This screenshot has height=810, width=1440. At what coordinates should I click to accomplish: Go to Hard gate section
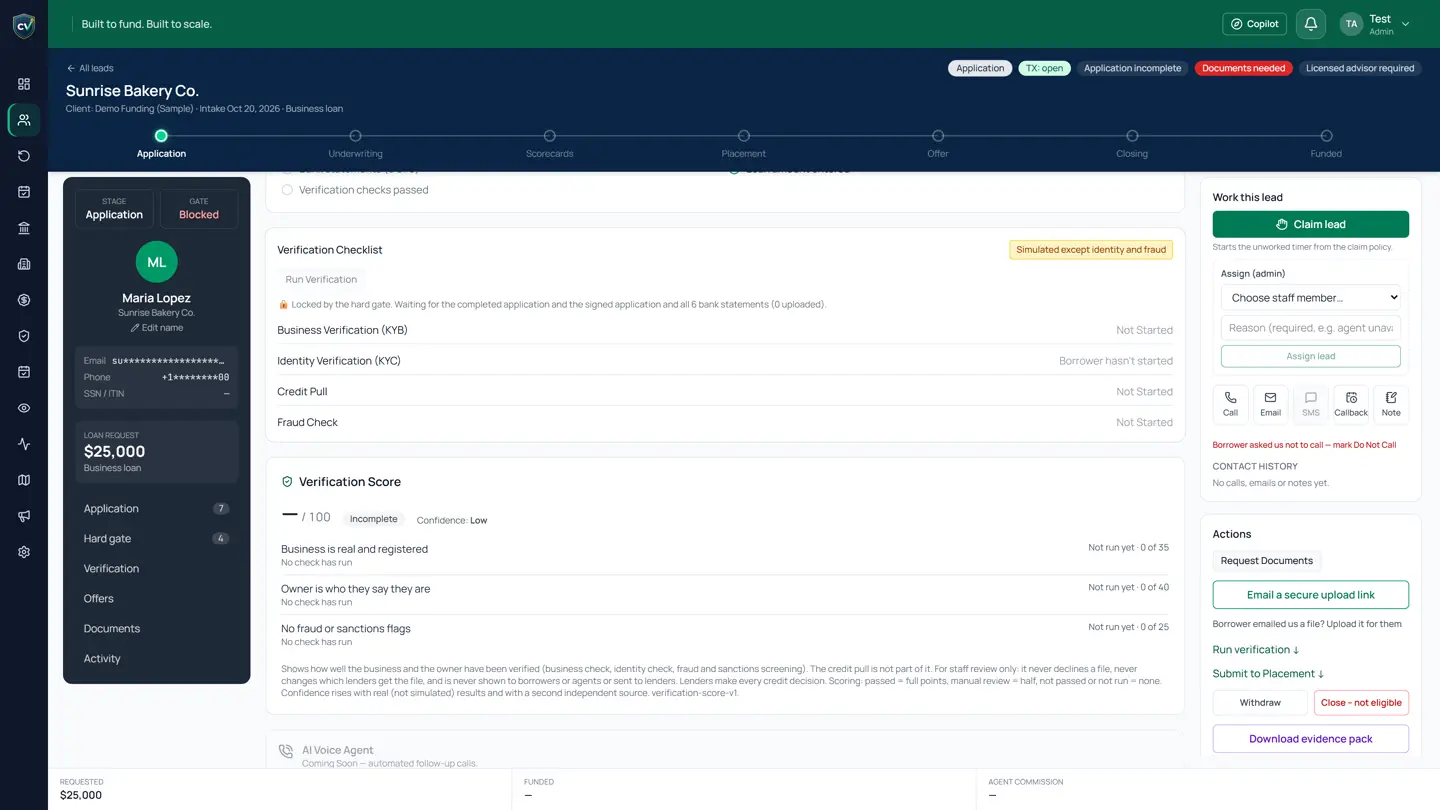156,539
